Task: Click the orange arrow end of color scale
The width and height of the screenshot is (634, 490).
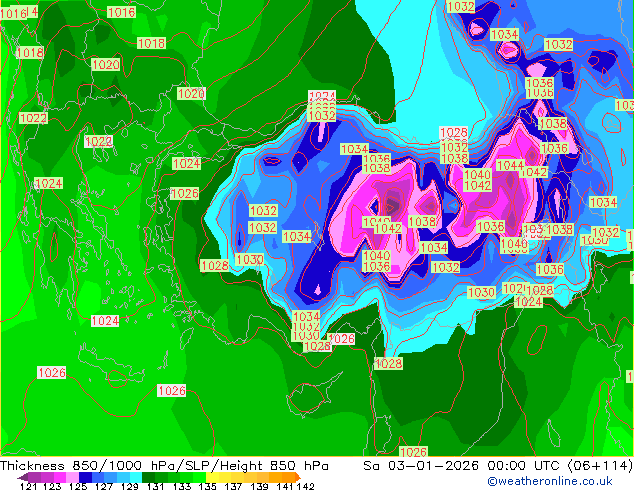Action: [x=298, y=477]
